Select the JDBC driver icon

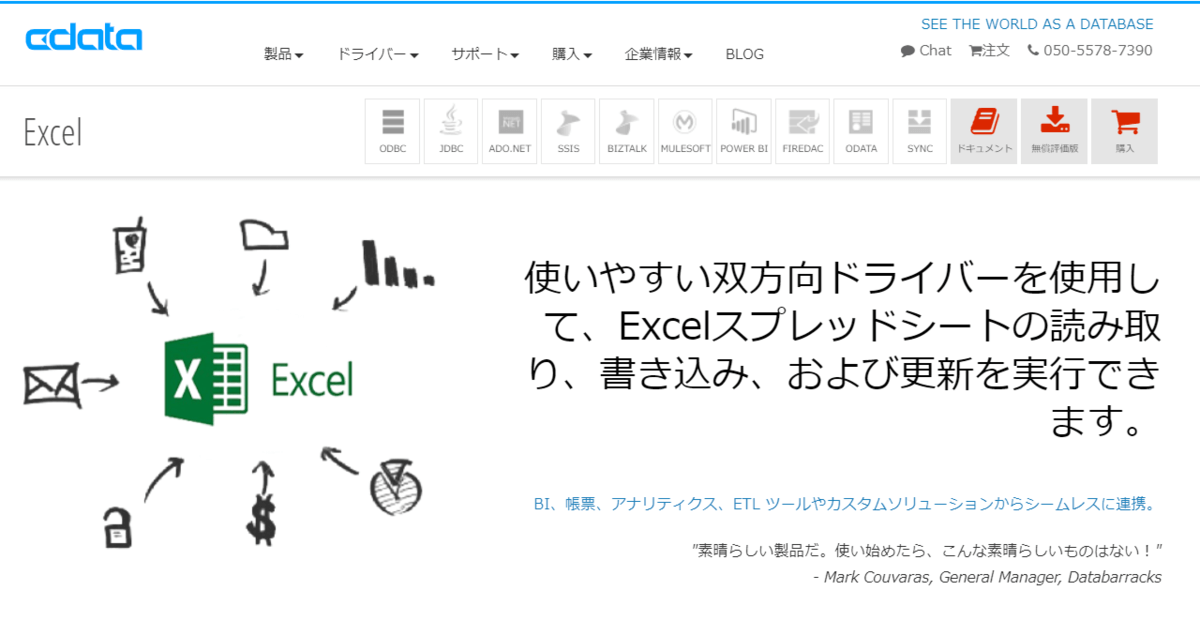(451, 131)
